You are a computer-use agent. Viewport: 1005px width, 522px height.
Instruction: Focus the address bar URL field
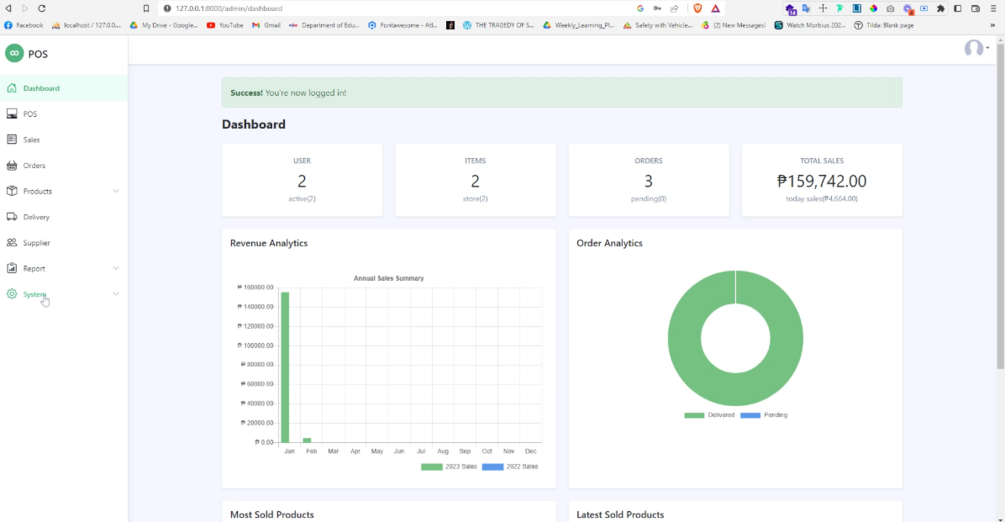click(x=397, y=8)
